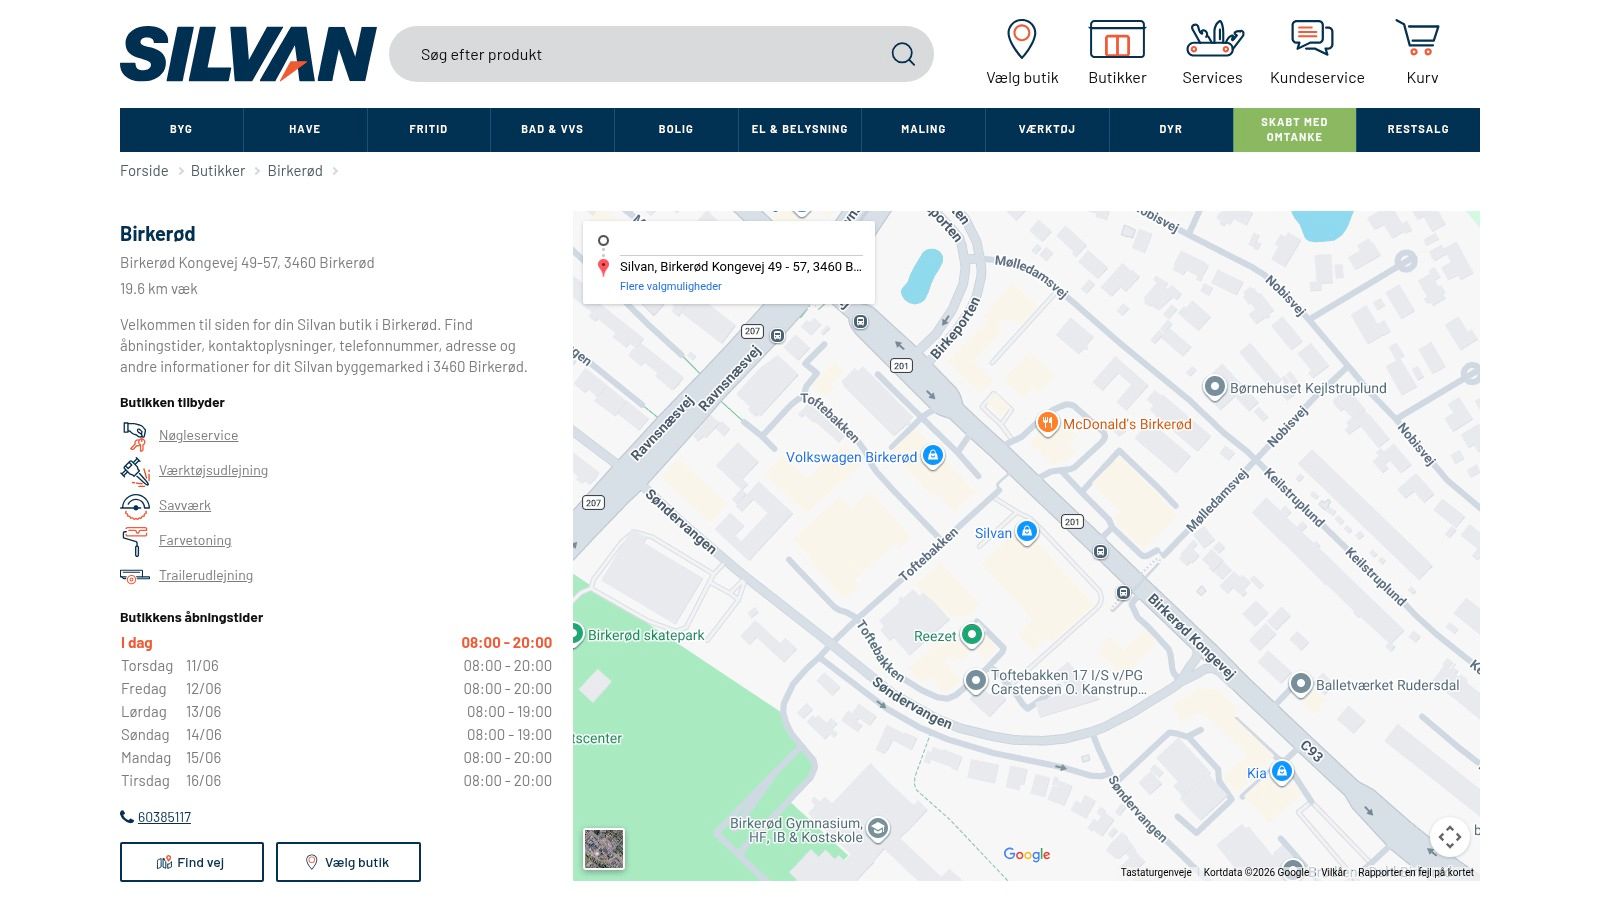The width and height of the screenshot is (1600, 900).
Task: Click the Trailerudlejning trailer icon
Action: (x=135, y=576)
